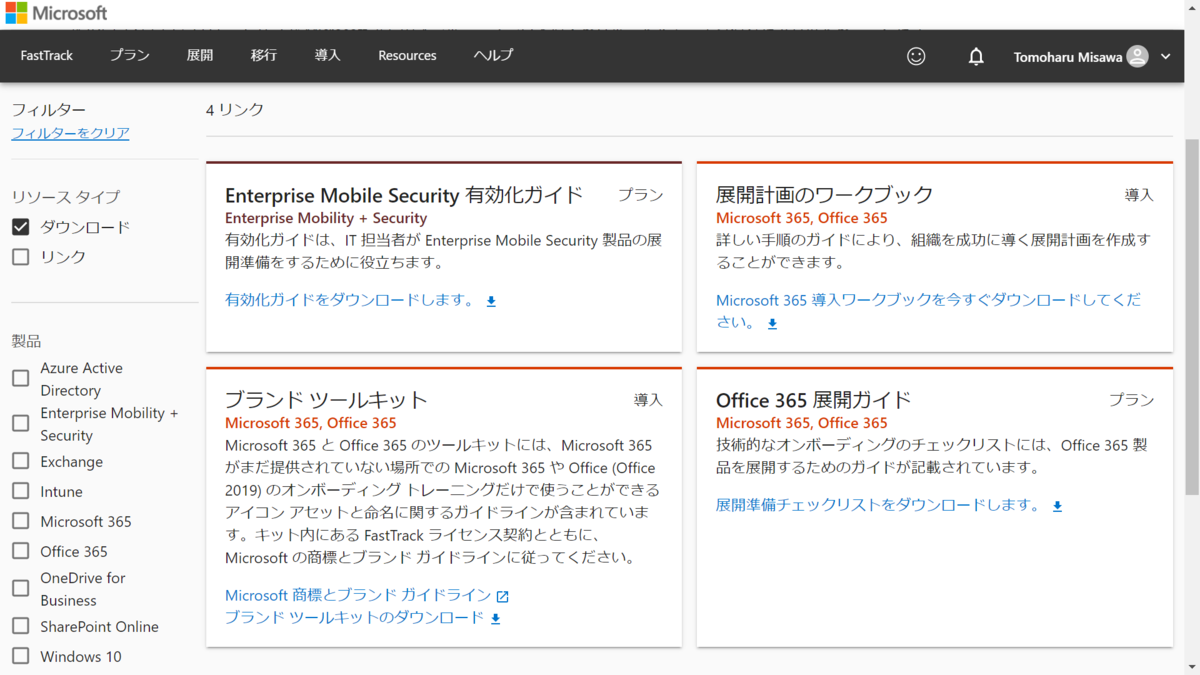Enable the Intune product filter

[x=20, y=491]
